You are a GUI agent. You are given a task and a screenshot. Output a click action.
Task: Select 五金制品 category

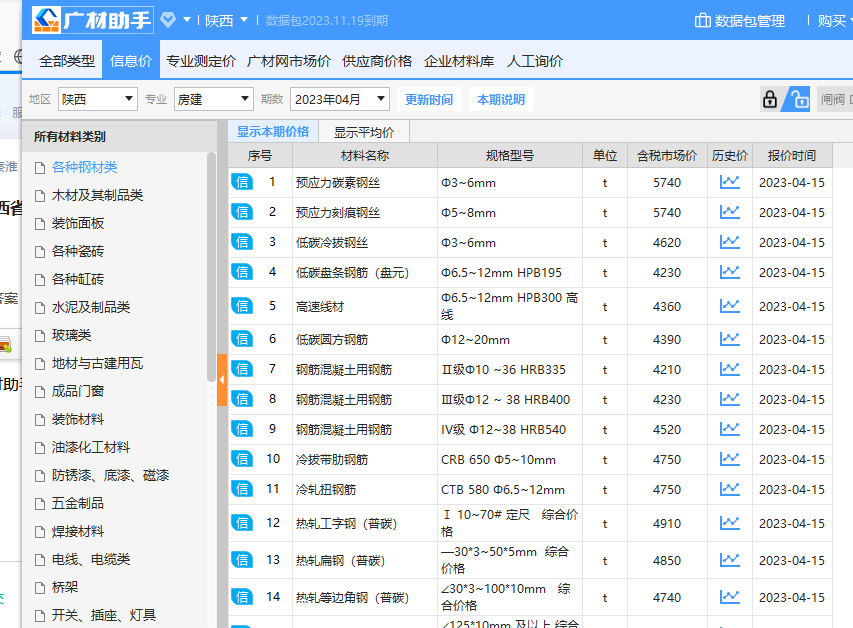pos(77,503)
